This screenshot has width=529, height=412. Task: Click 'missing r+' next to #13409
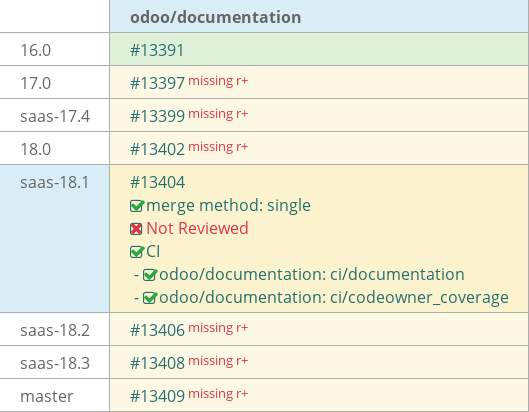point(218,394)
